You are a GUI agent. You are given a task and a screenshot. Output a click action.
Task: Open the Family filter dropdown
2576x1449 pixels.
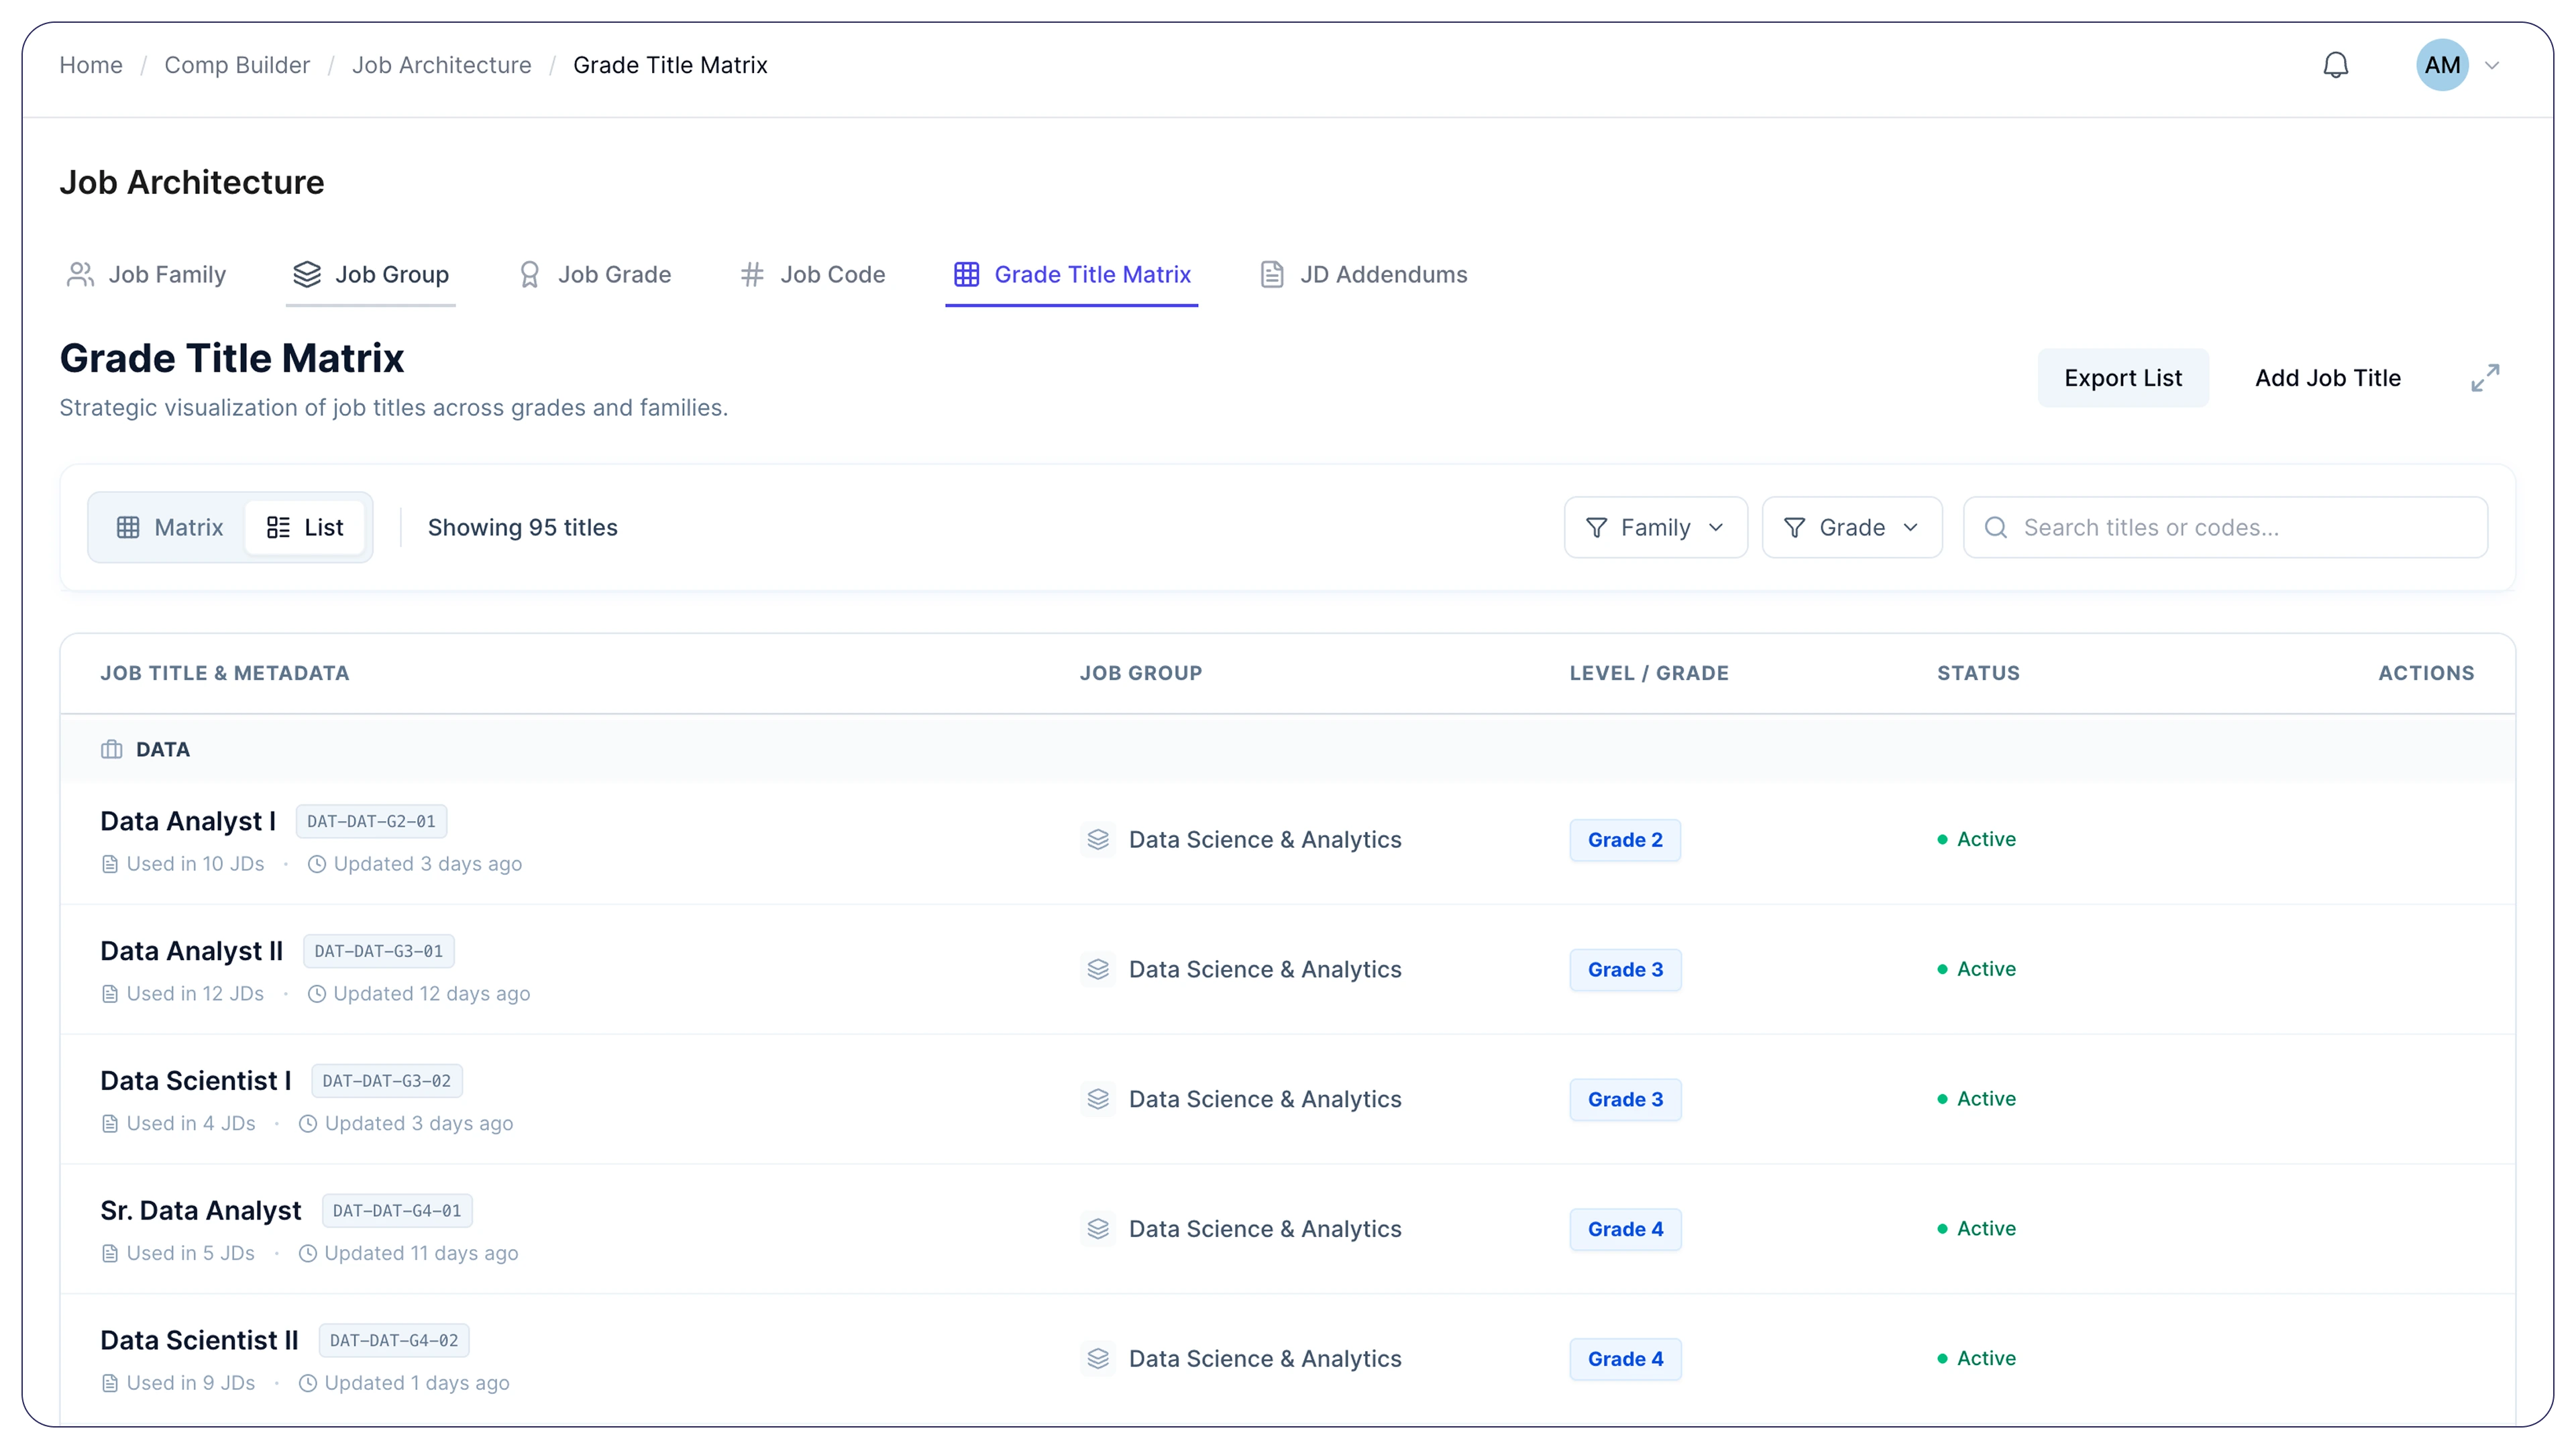1655,527
